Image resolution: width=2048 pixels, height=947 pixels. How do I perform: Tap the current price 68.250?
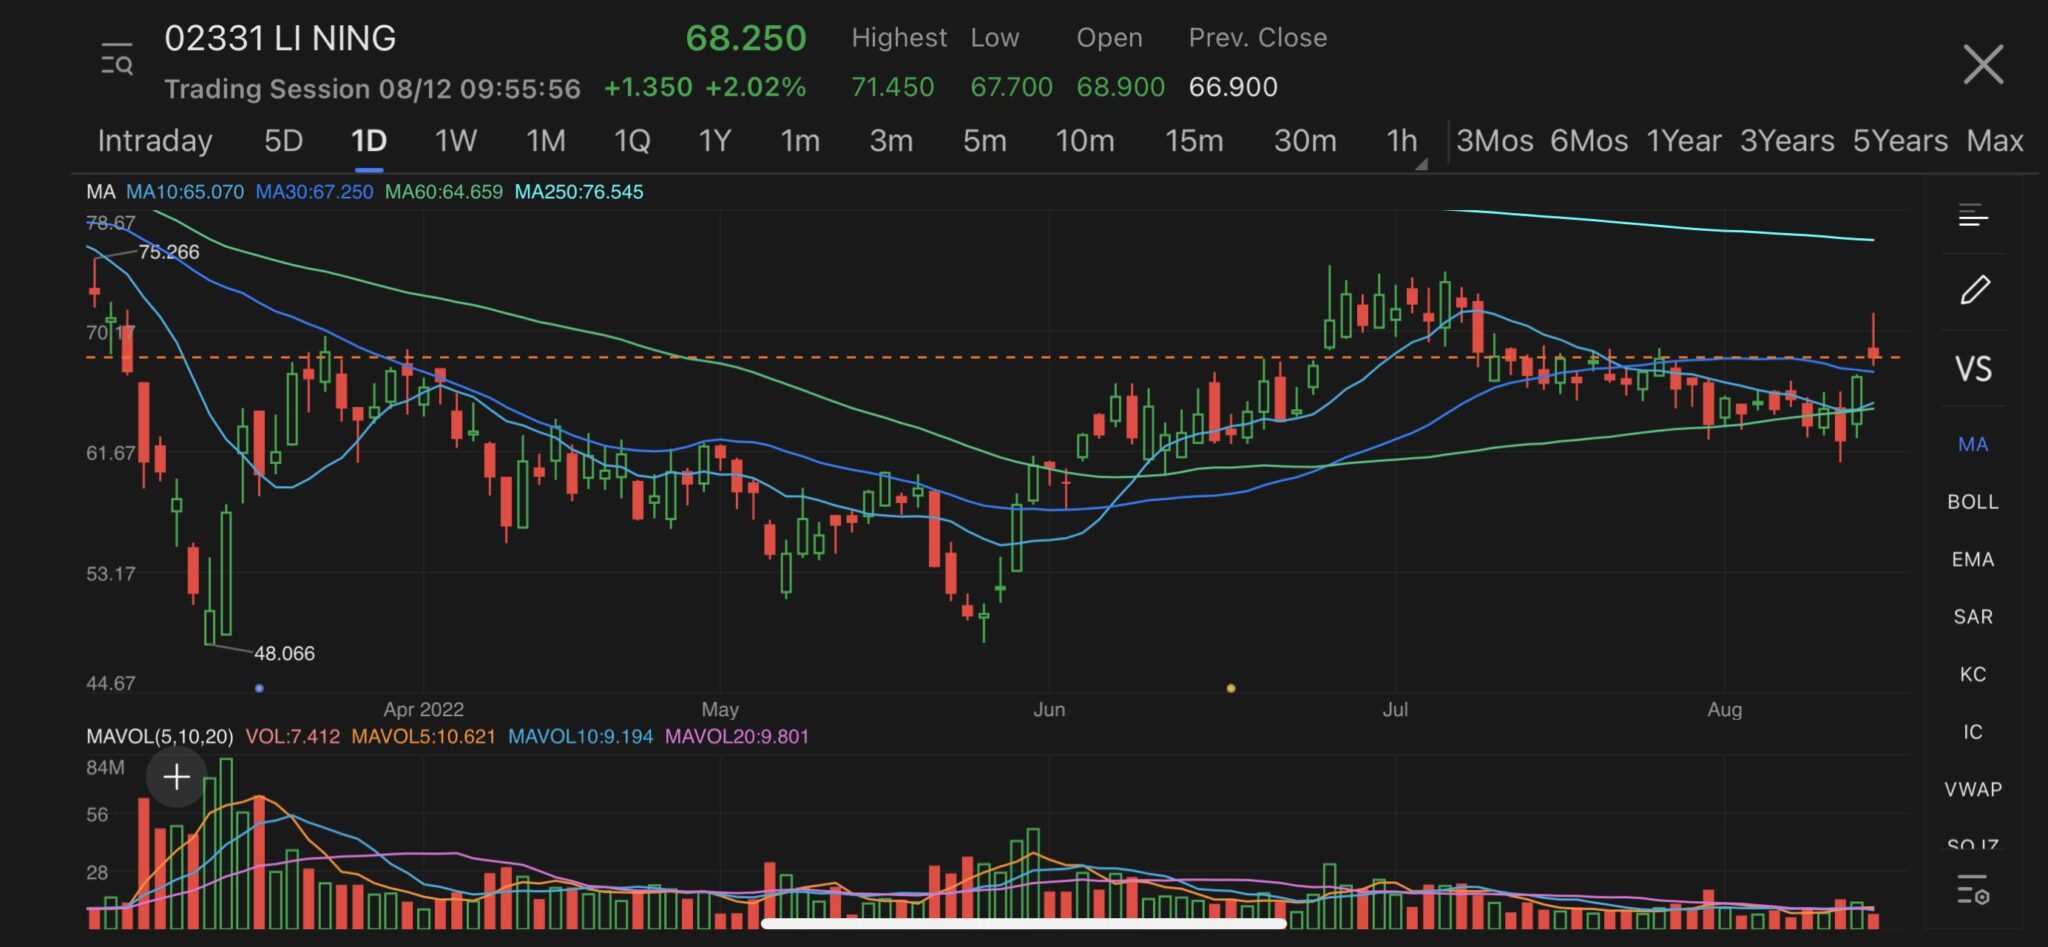[x=746, y=38]
